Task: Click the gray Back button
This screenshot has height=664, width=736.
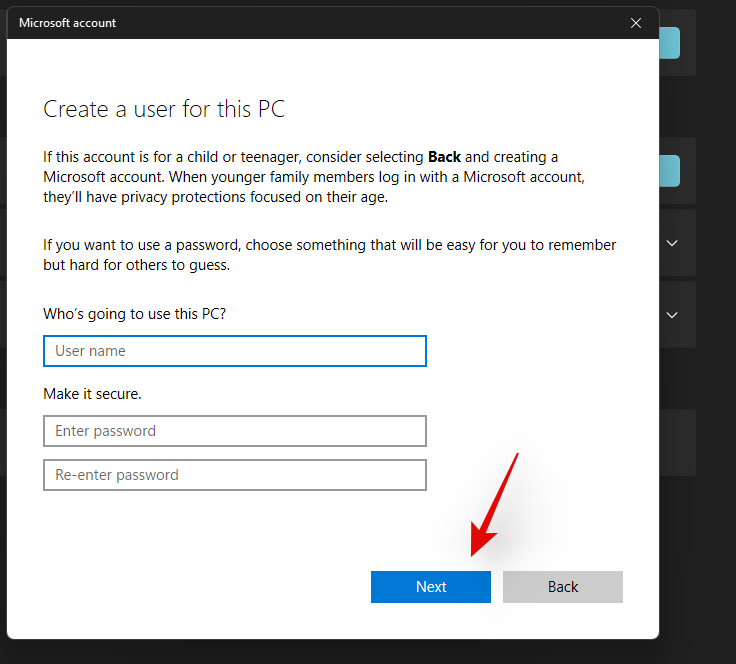Action: (563, 587)
